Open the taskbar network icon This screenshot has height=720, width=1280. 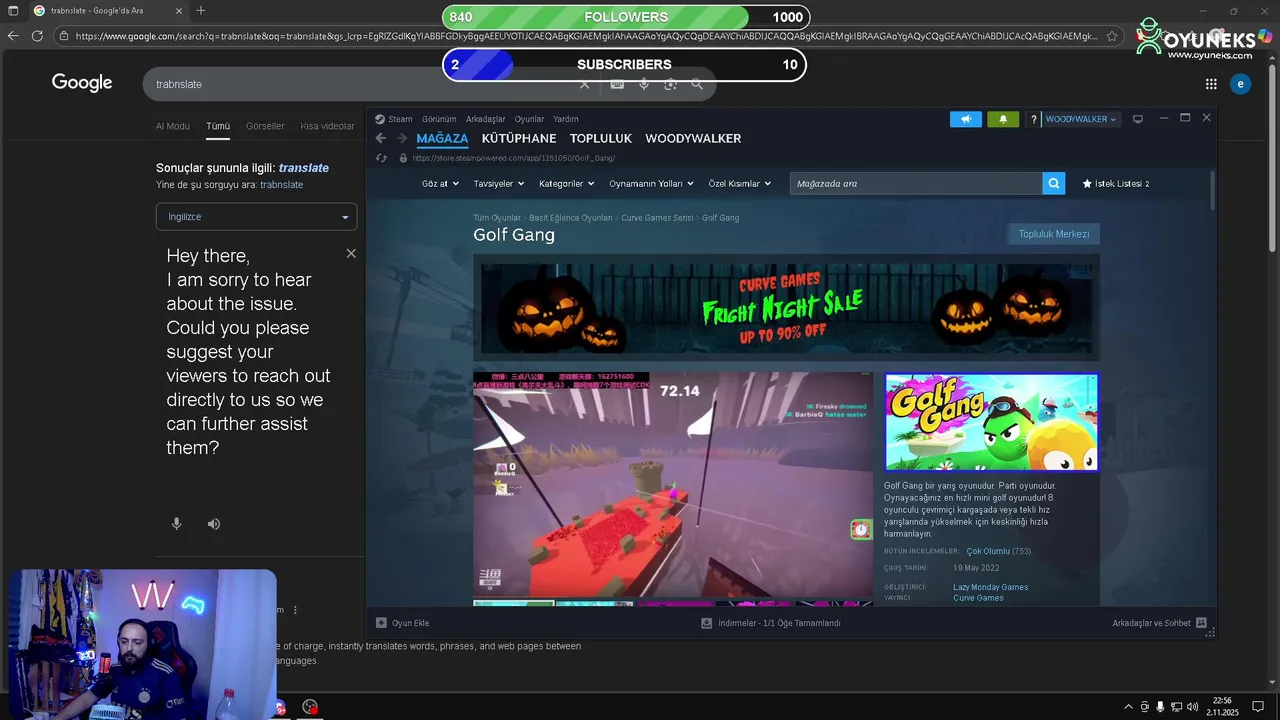point(1176,707)
